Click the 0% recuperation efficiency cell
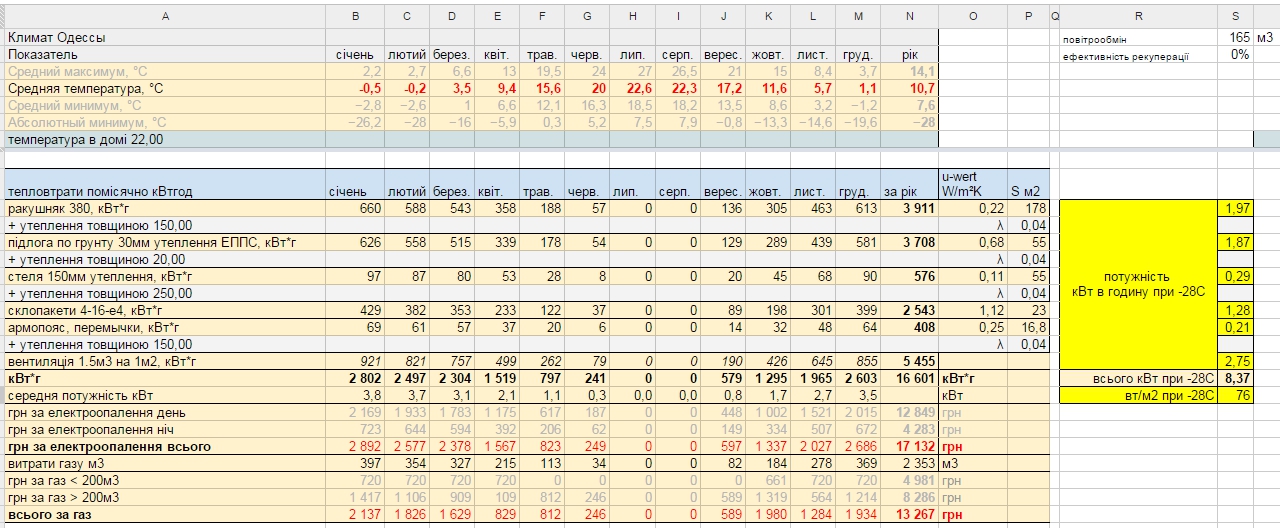The height and width of the screenshot is (528, 1280). (1235, 55)
